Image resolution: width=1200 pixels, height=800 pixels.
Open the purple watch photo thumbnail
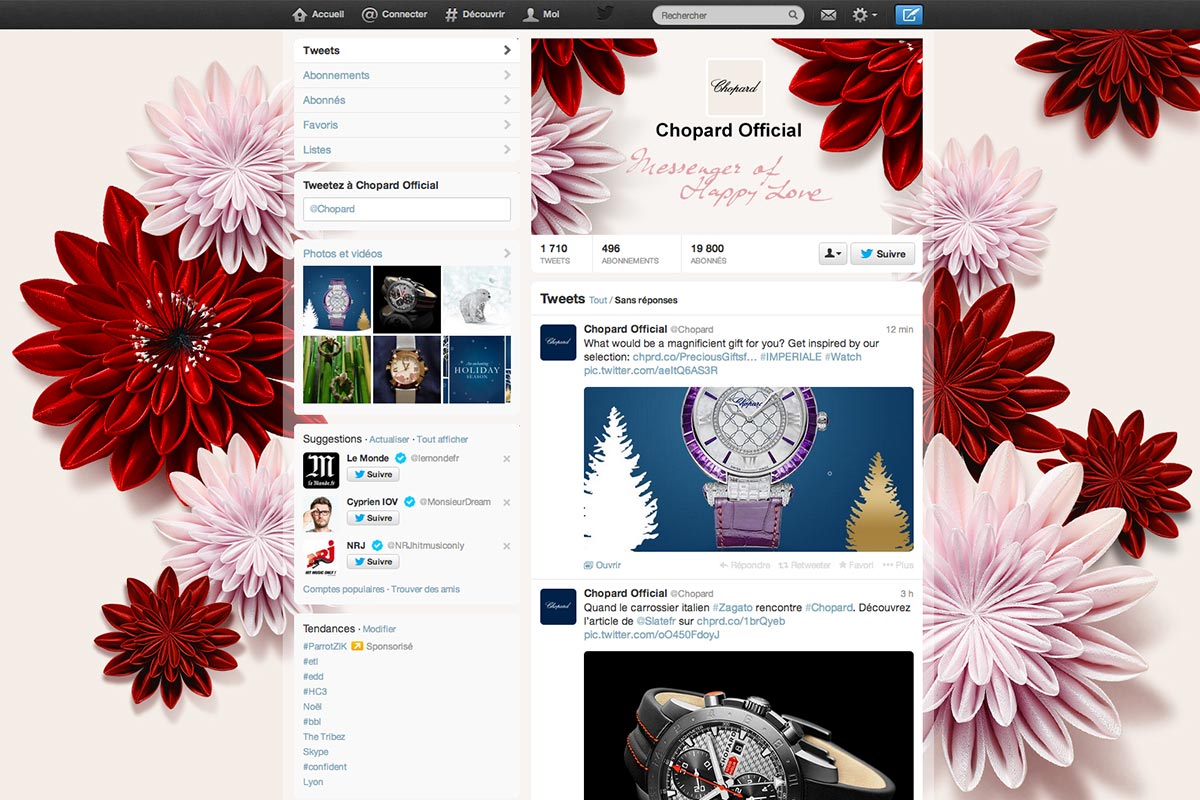tap(337, 299)
